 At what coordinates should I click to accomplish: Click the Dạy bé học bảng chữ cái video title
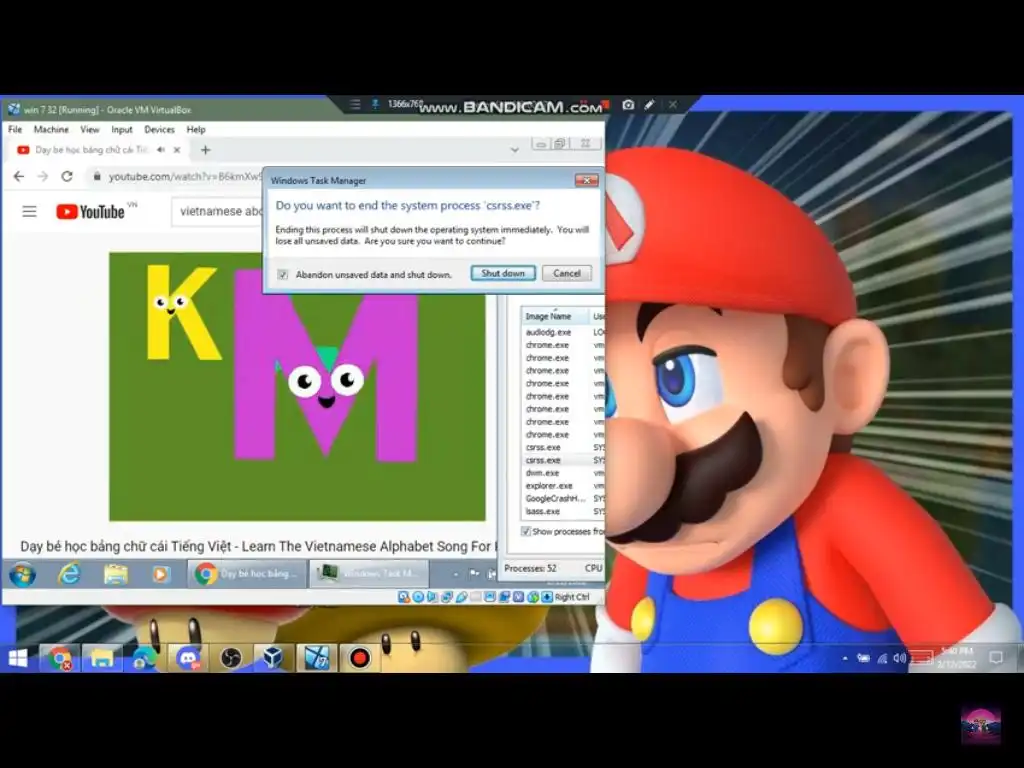[x=258, y=547]
